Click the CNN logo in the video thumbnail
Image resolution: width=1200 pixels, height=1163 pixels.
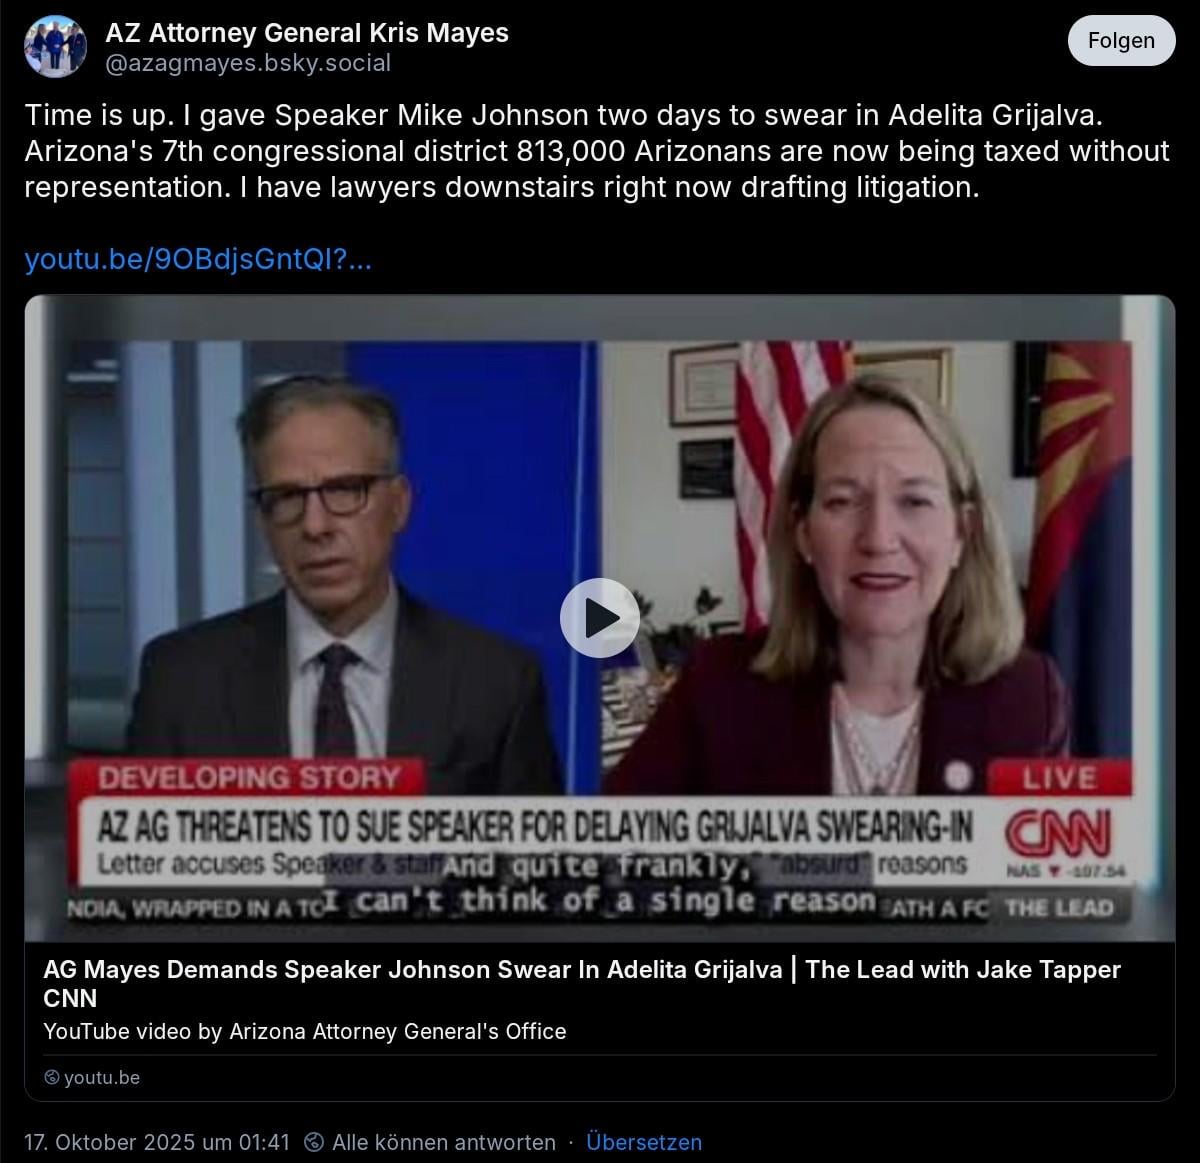tap(1059, 834)
